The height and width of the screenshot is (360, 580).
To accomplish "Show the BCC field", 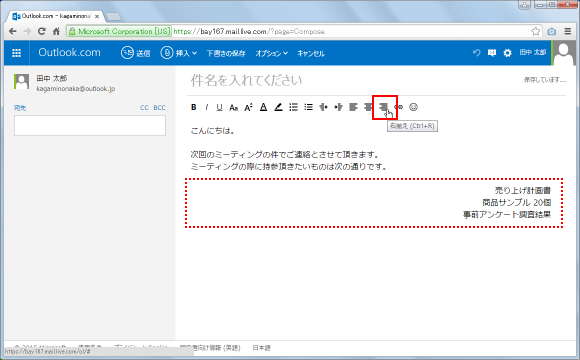I will (x=159, y=108).
